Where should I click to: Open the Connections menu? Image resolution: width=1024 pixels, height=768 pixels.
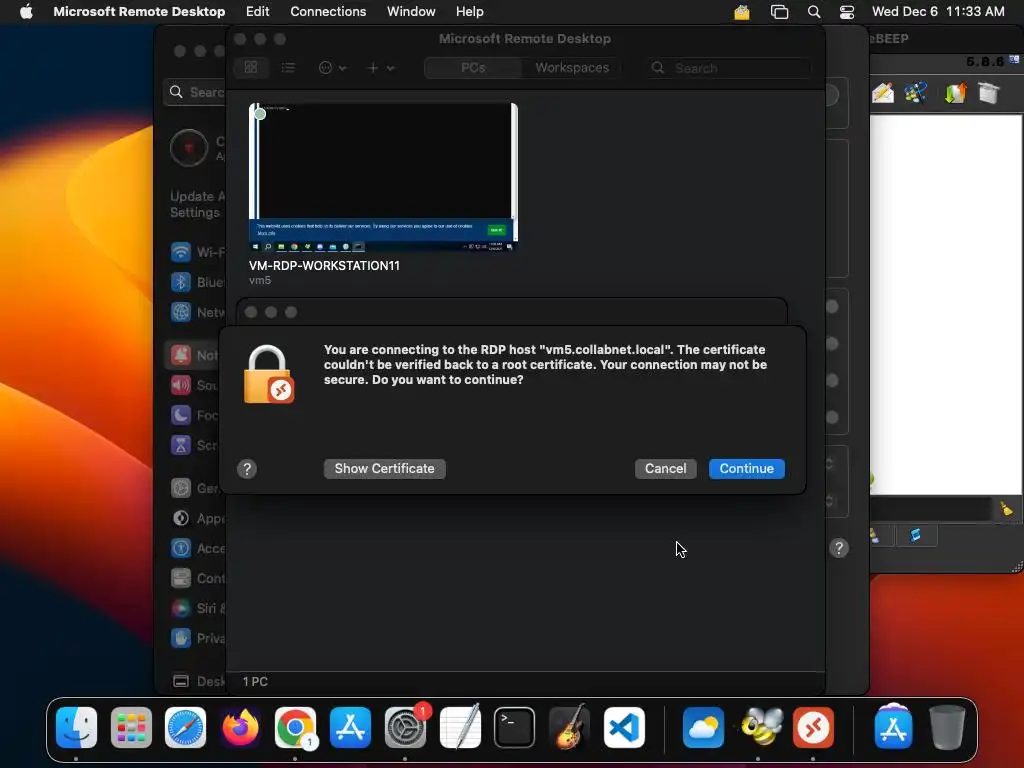click(x=328, y=12)
